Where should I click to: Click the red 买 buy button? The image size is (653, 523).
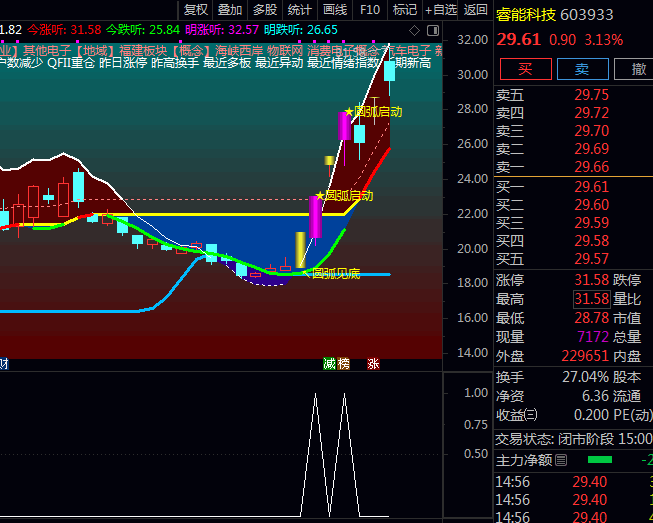526,69
